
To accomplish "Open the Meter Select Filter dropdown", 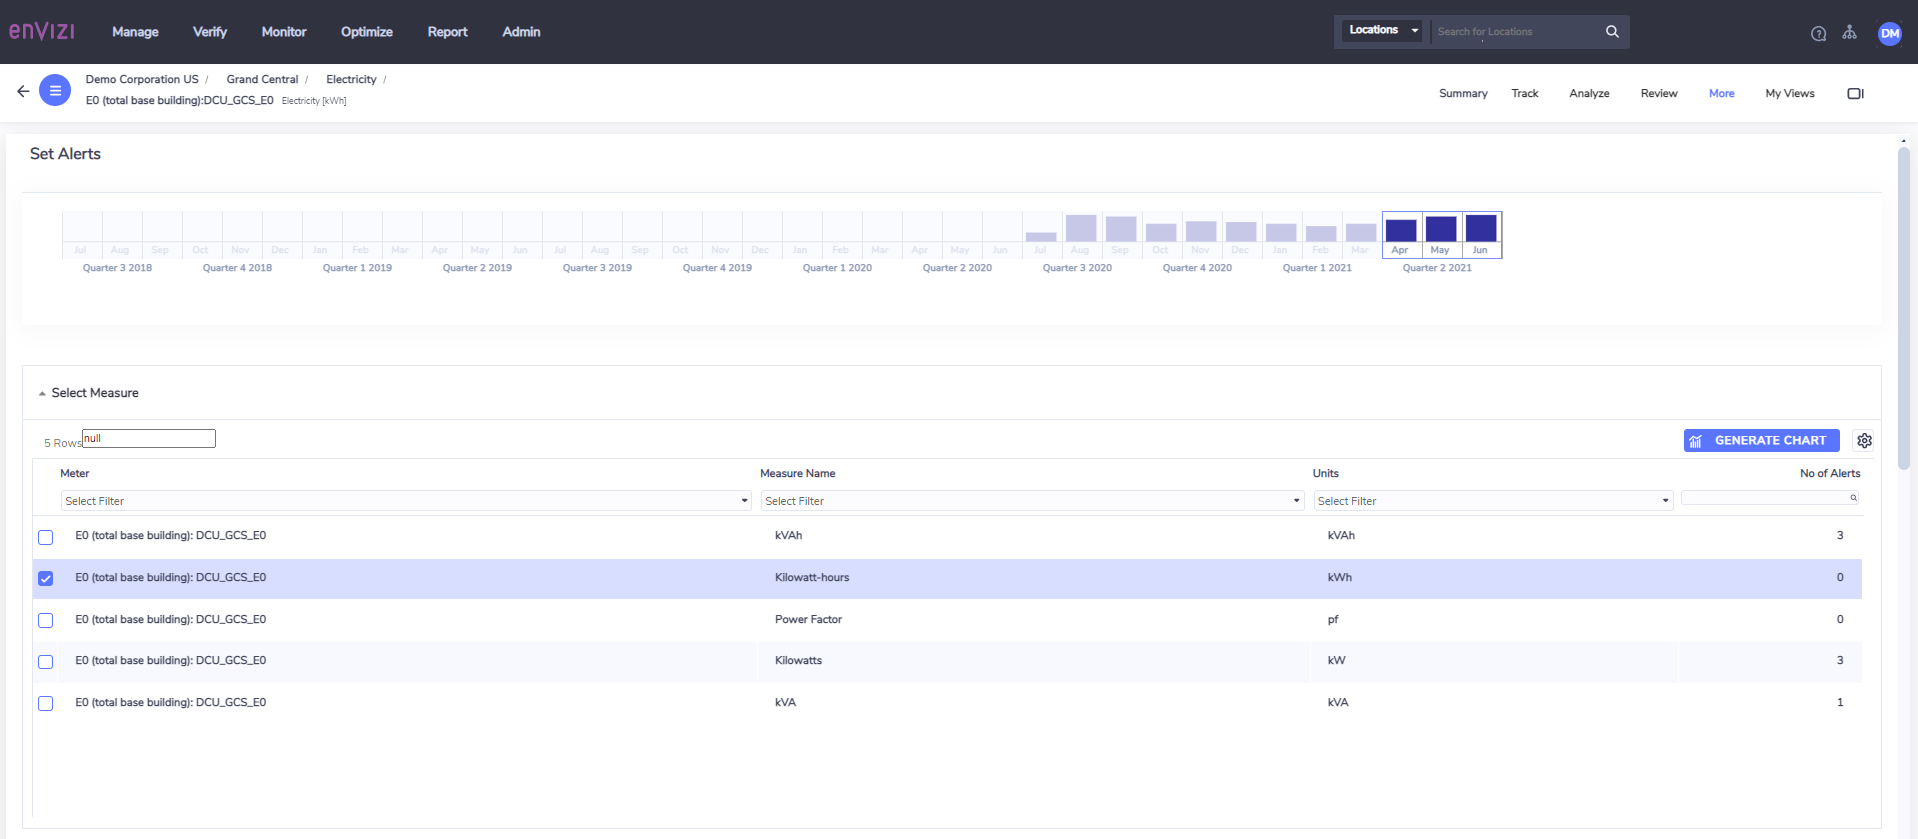I will [406, 501].
